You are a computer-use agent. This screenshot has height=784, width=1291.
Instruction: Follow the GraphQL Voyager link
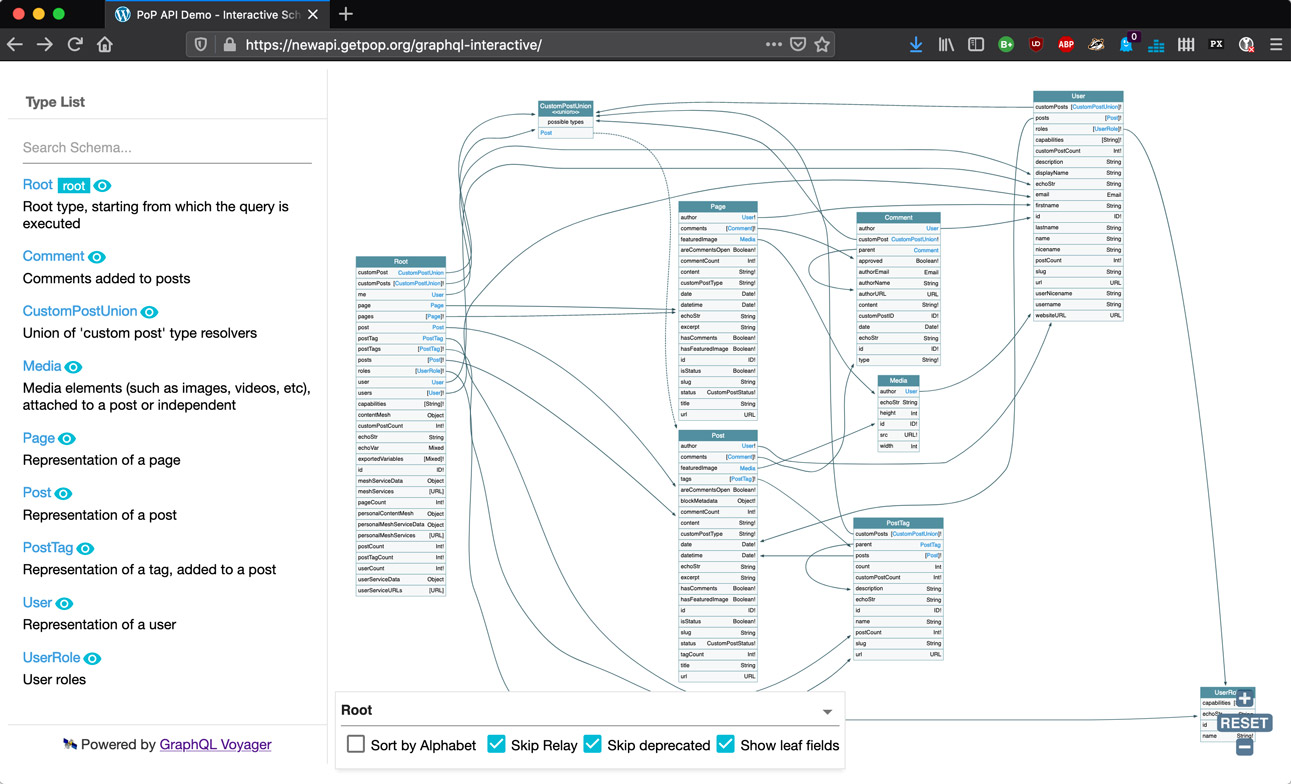[215, 745]
